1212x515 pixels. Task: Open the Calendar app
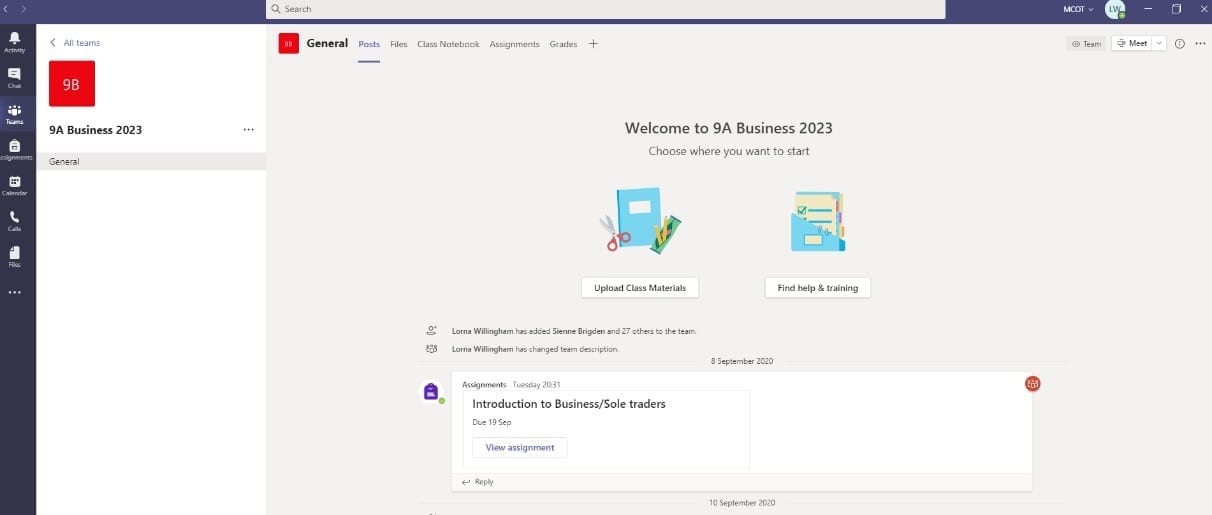pos(14,186)
